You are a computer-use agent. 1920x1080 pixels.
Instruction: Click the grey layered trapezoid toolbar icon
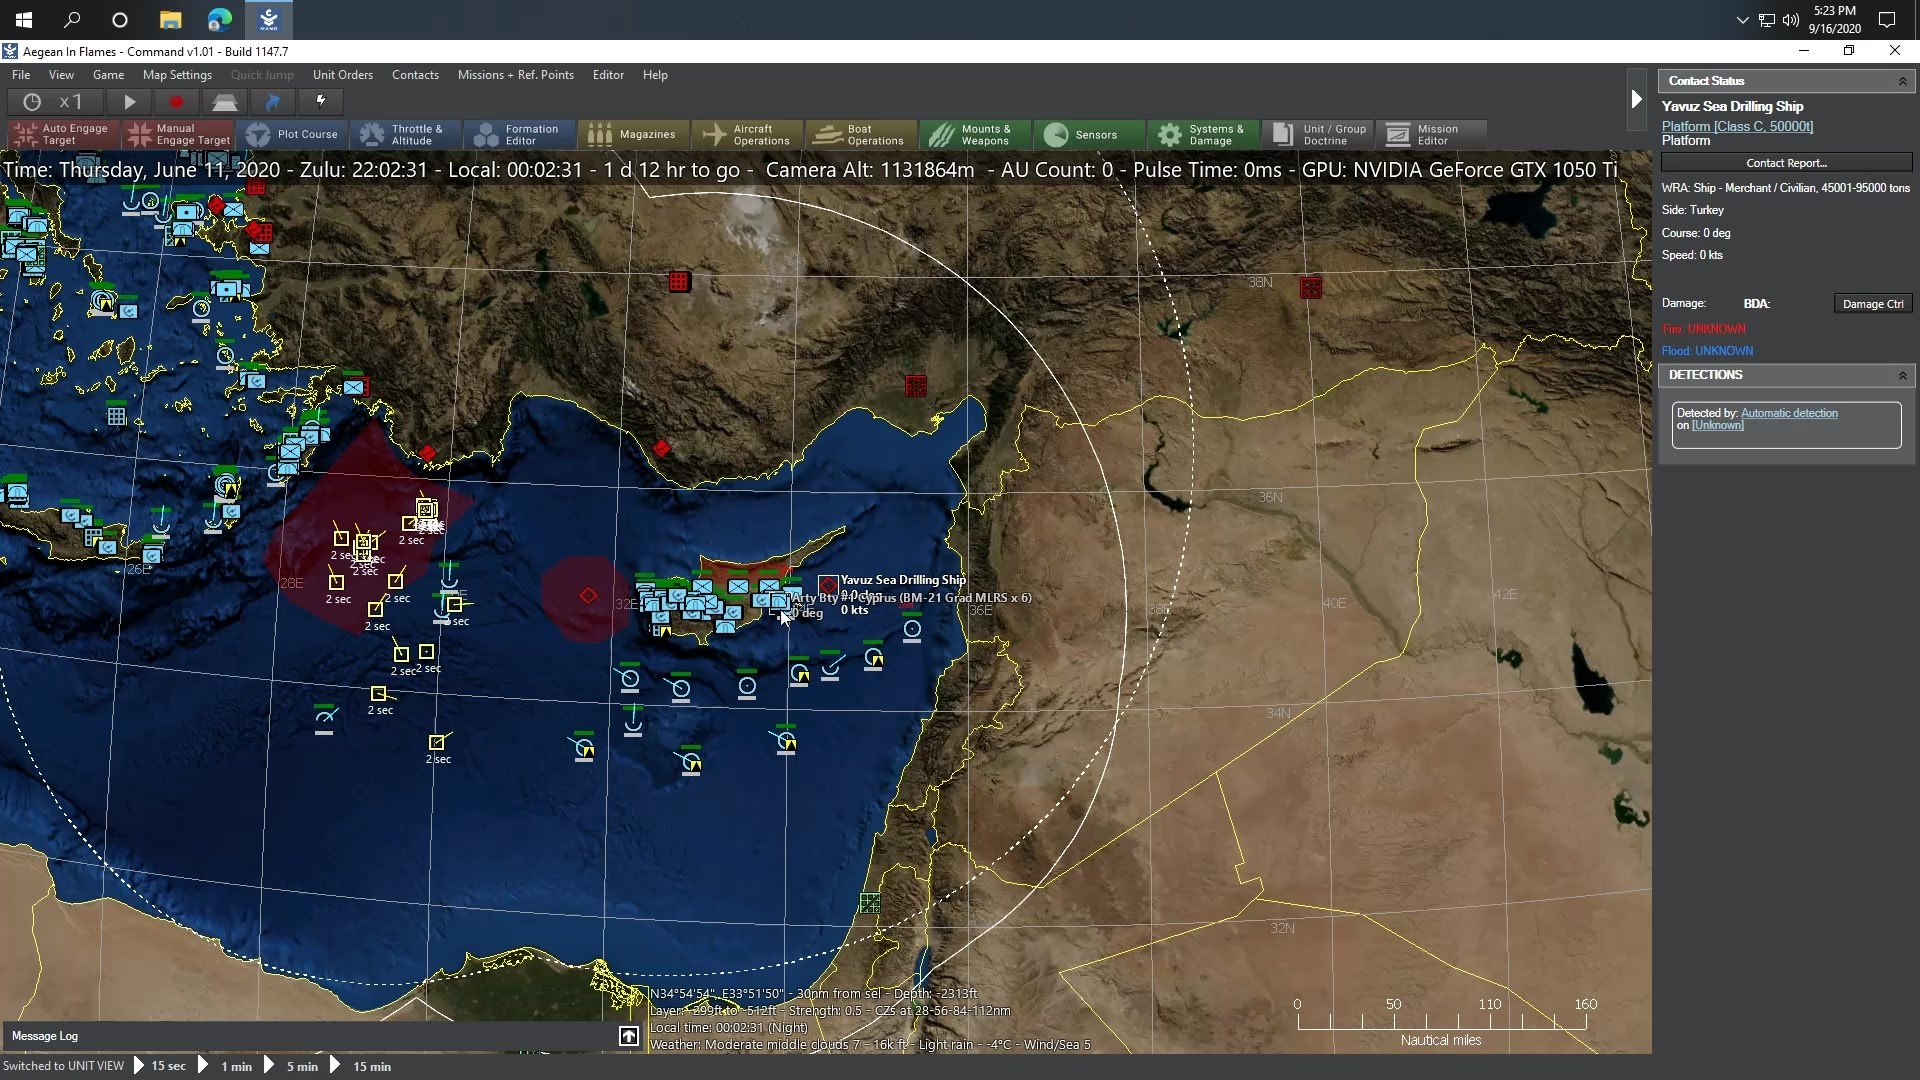tap(225, 102)
